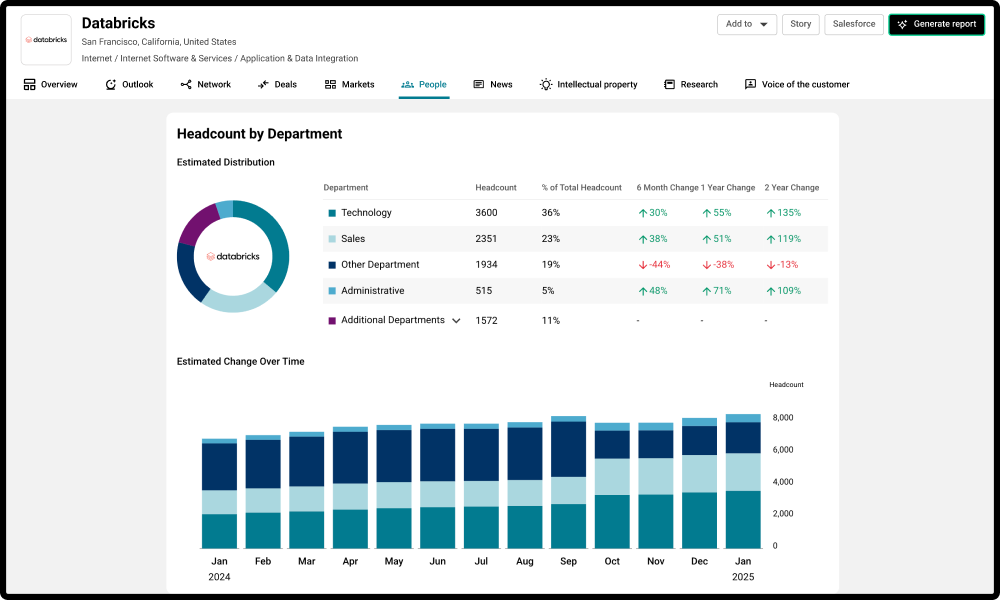Click the News tab icon
The image size is (1000, 600).
coord(479,85)
